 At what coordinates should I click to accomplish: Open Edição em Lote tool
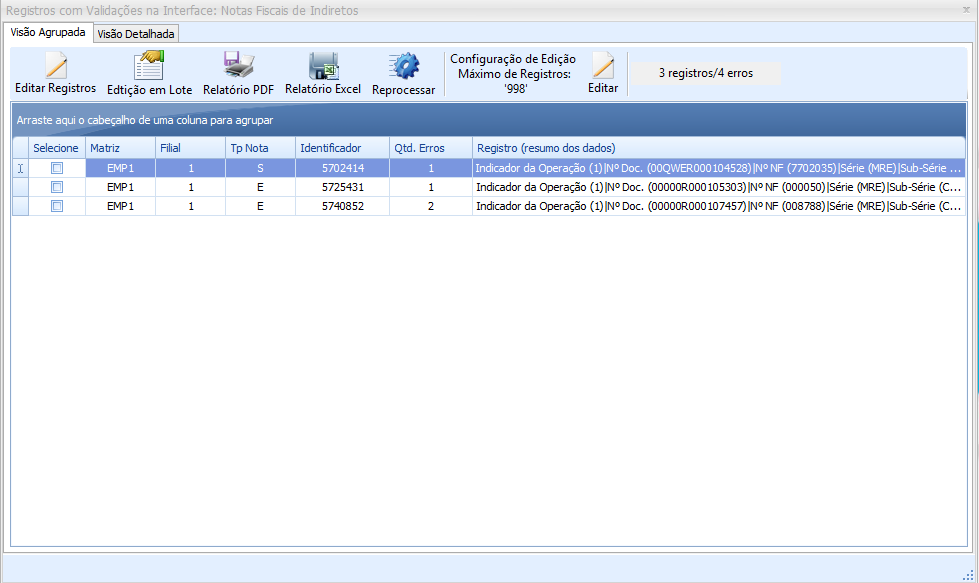point(149,67)
